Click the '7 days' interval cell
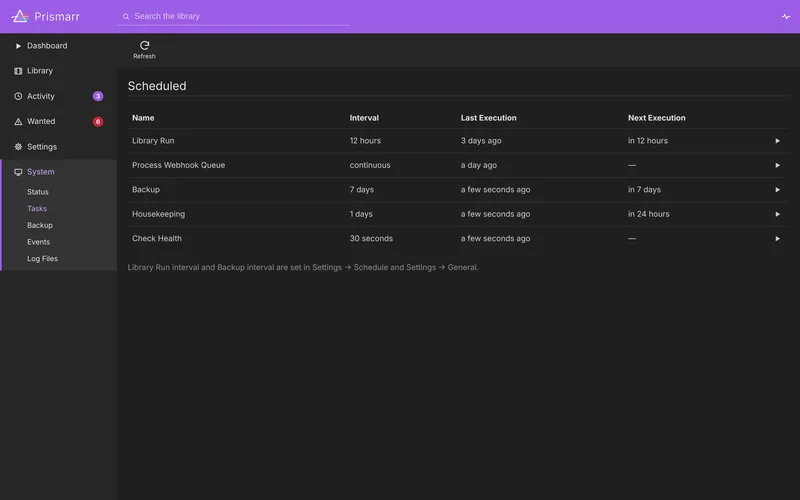Screen dimensions: 800x500 pos(362,190)
